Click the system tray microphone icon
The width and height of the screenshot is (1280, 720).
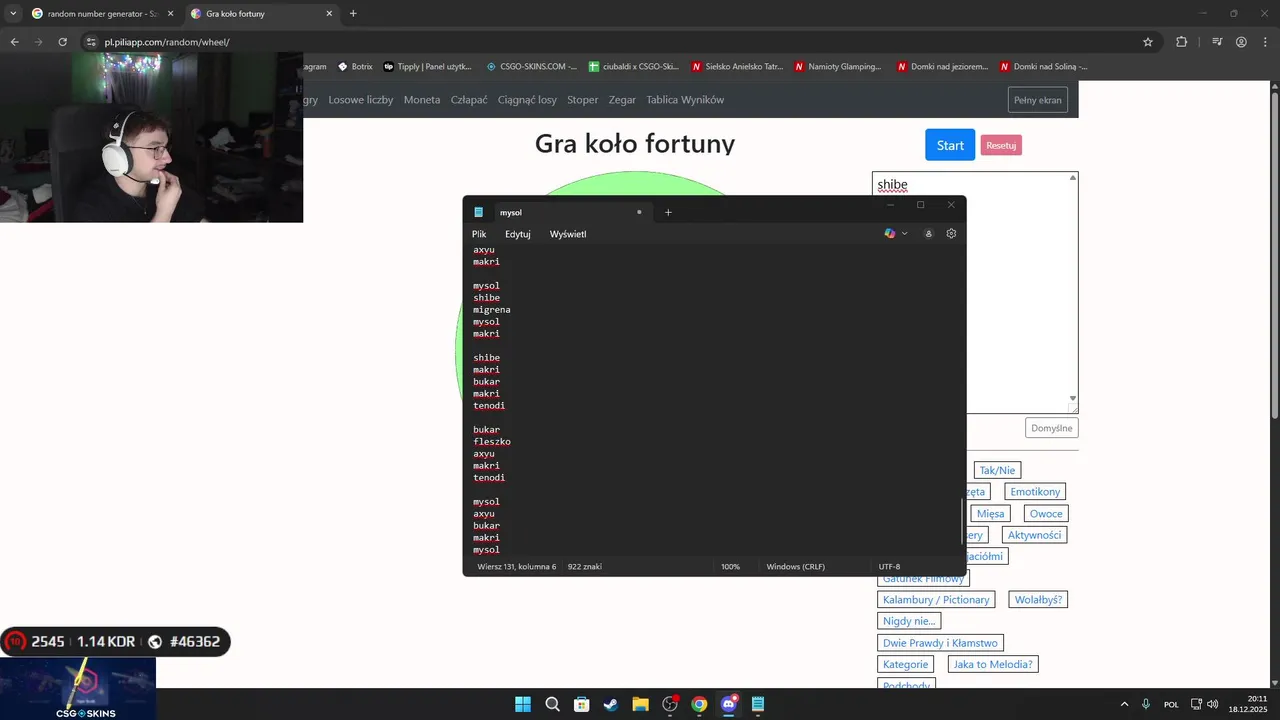[1146, 704]
